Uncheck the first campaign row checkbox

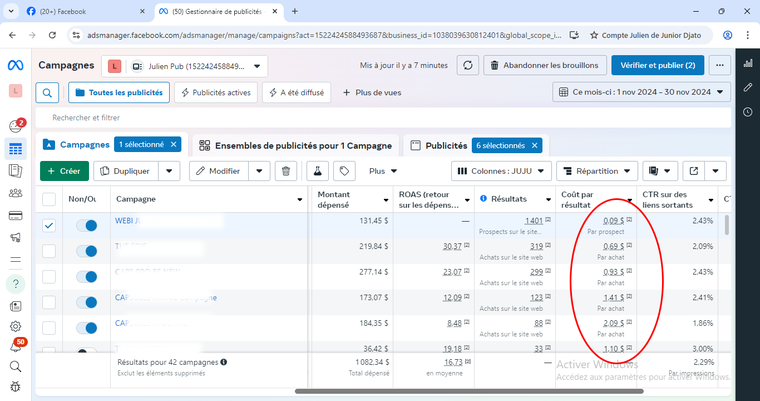[x=49, y=226]
